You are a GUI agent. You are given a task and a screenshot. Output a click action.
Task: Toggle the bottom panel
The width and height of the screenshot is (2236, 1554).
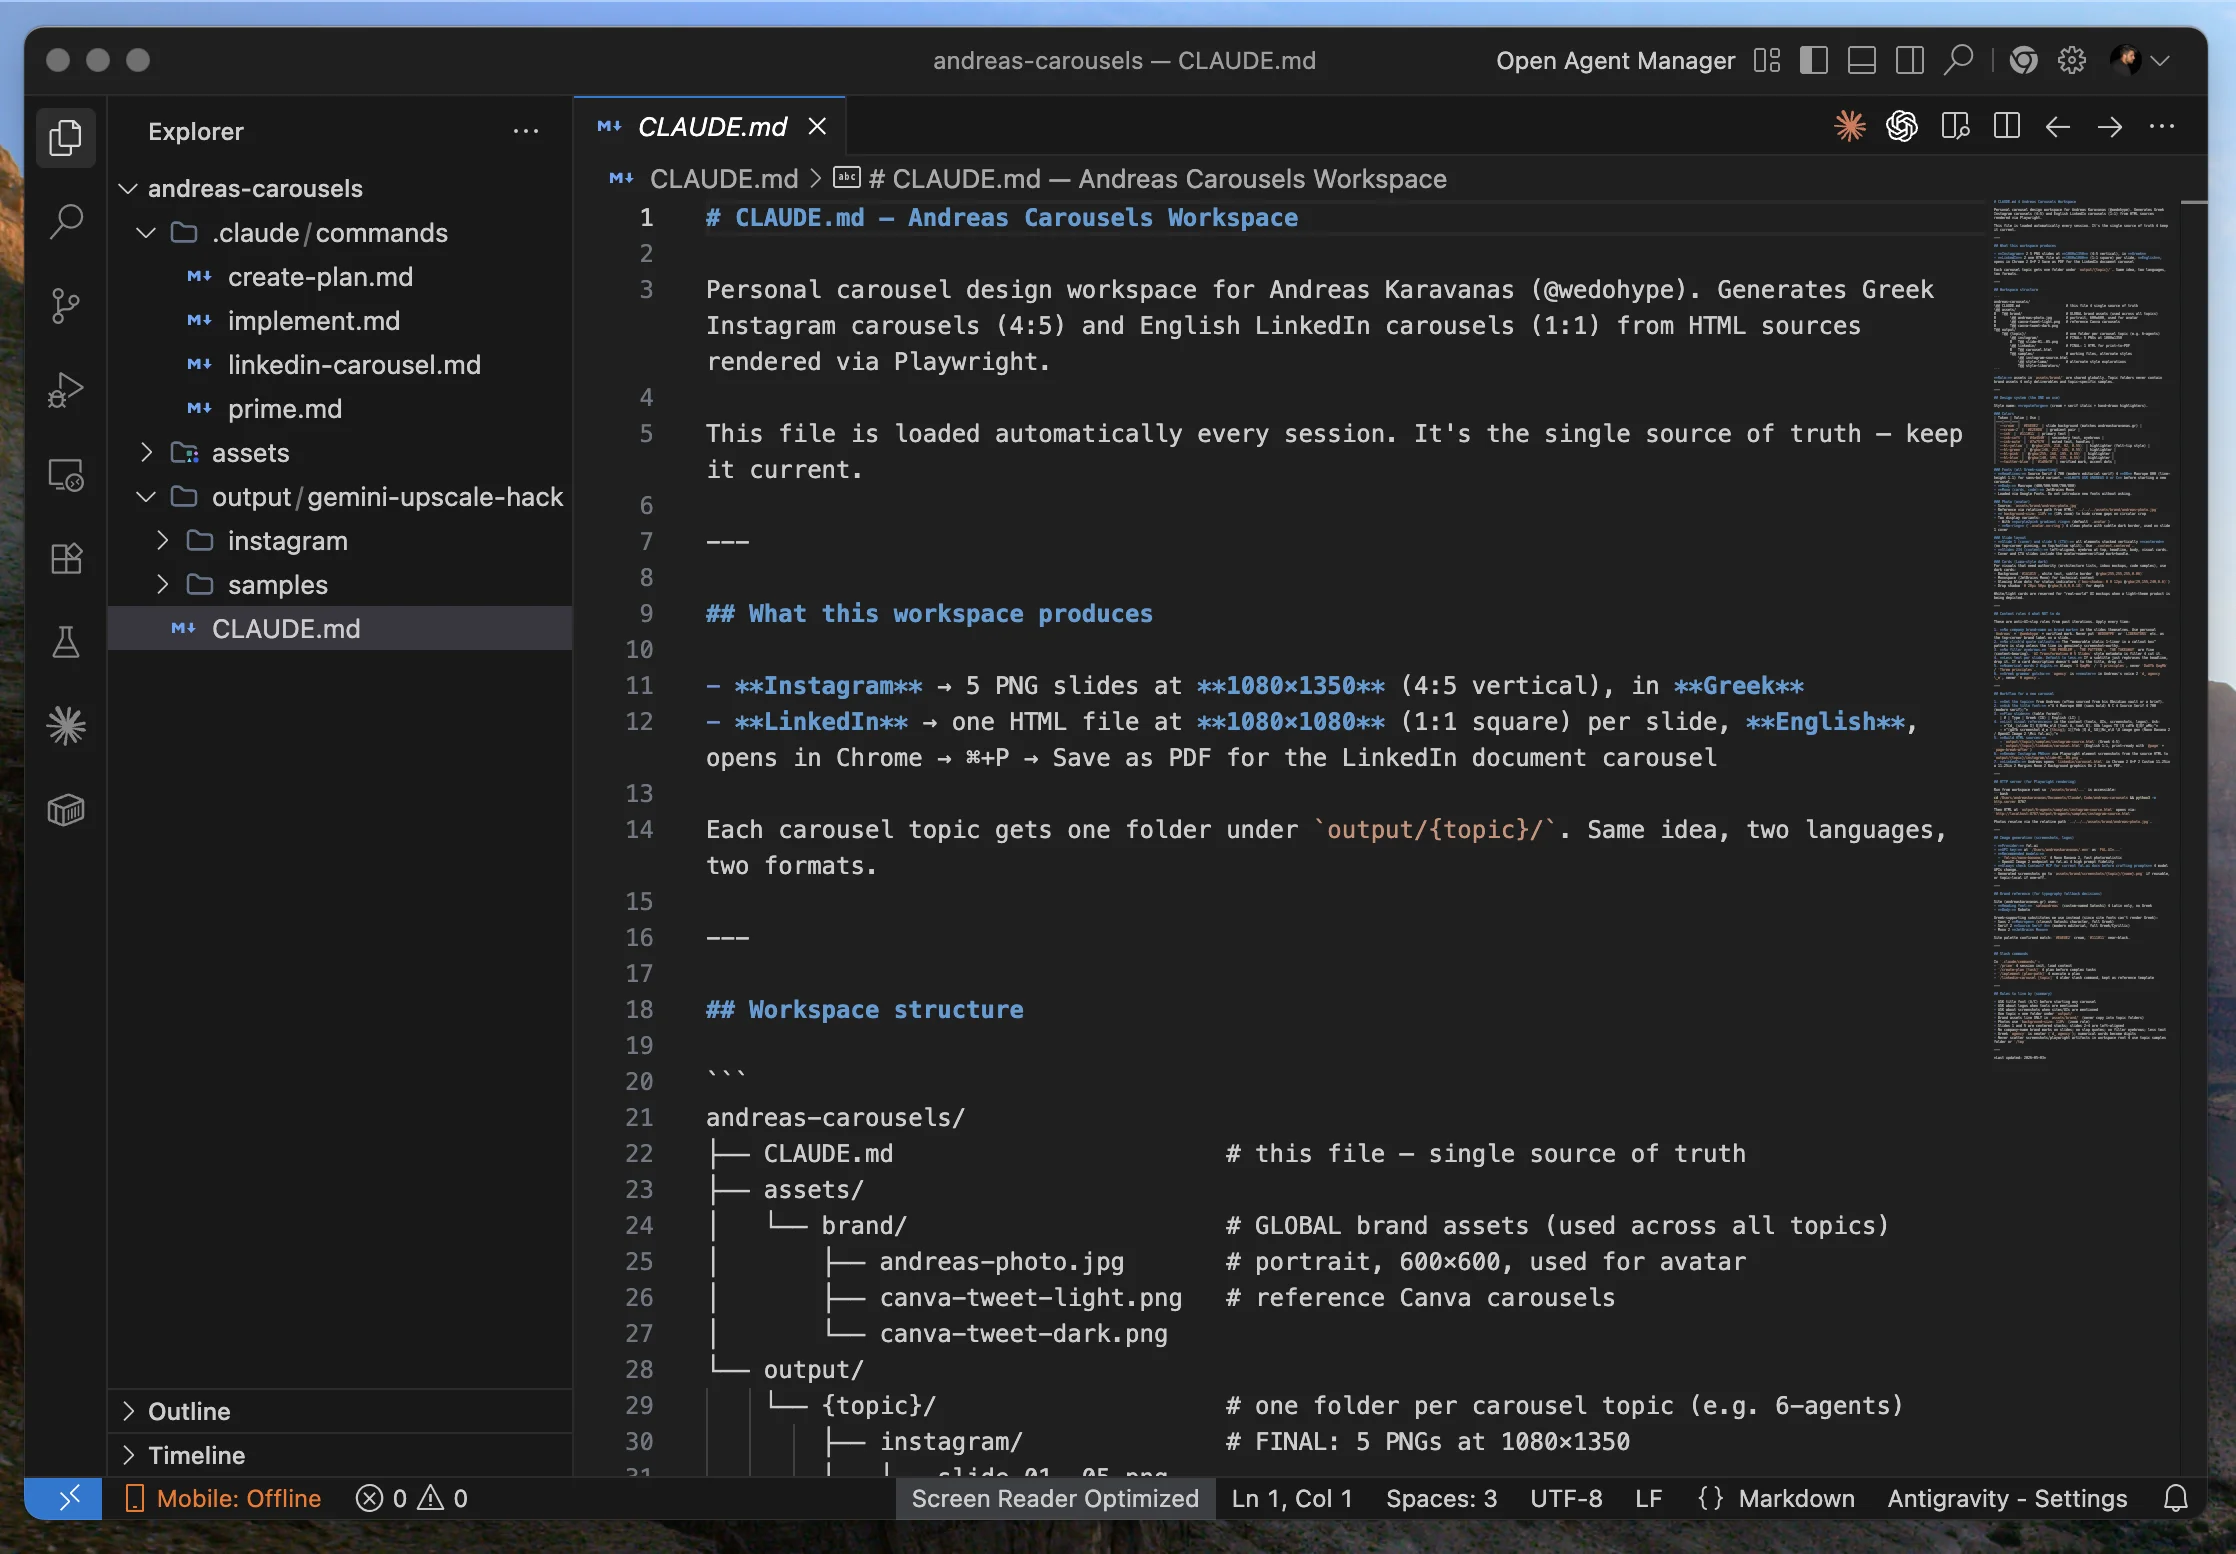[x=1862, y=60]
